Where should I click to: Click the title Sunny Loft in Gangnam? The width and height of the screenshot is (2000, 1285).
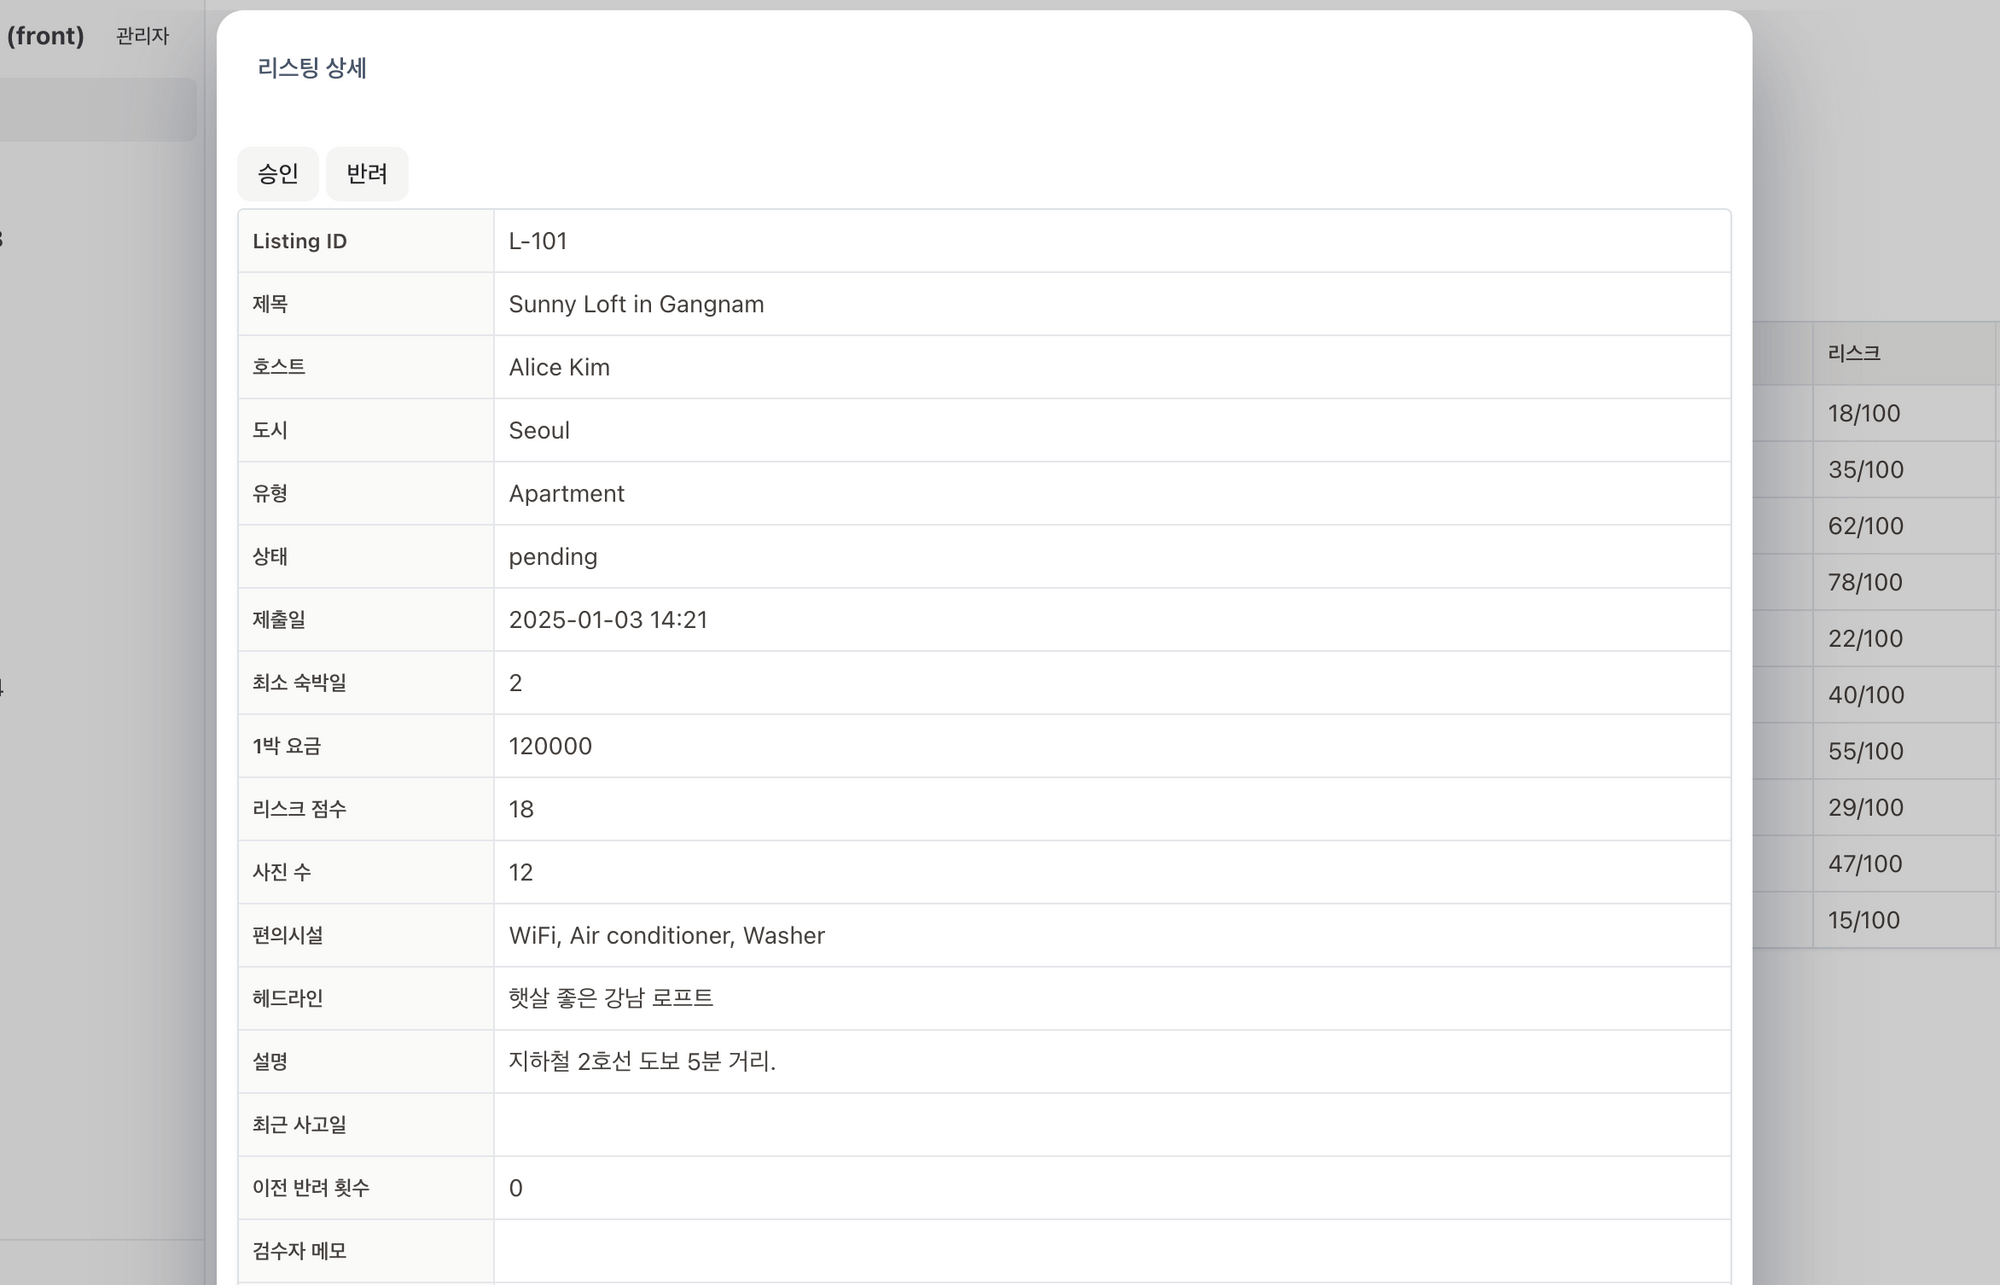coord(636,304)
